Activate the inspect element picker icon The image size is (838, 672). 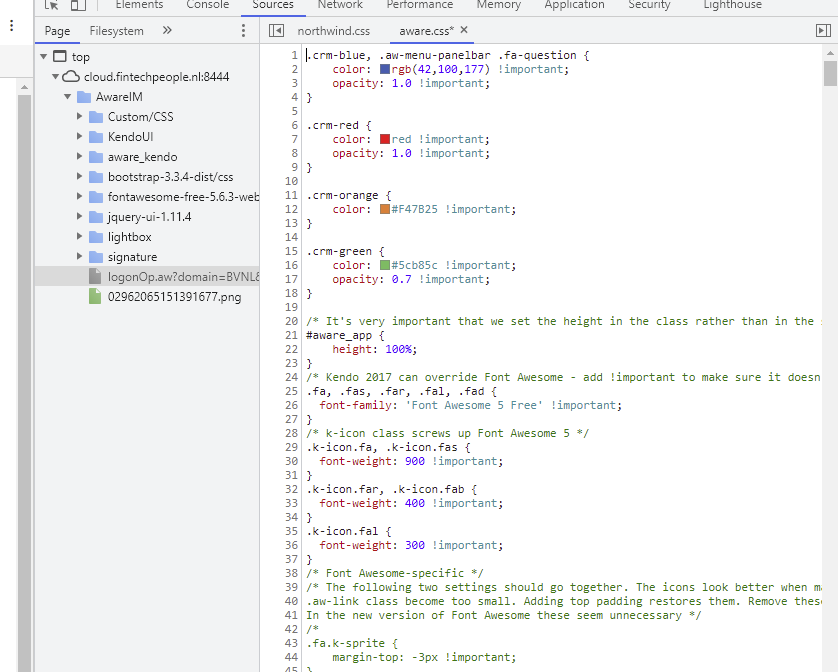pyautogui.click(x=51, y=5)
